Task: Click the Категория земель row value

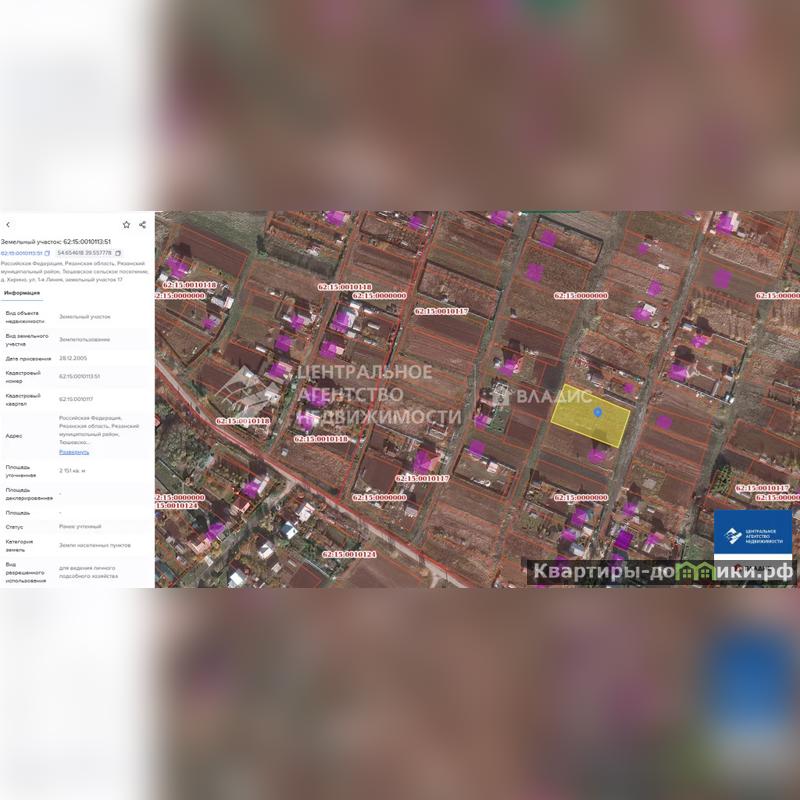Action: coord(86,545)
